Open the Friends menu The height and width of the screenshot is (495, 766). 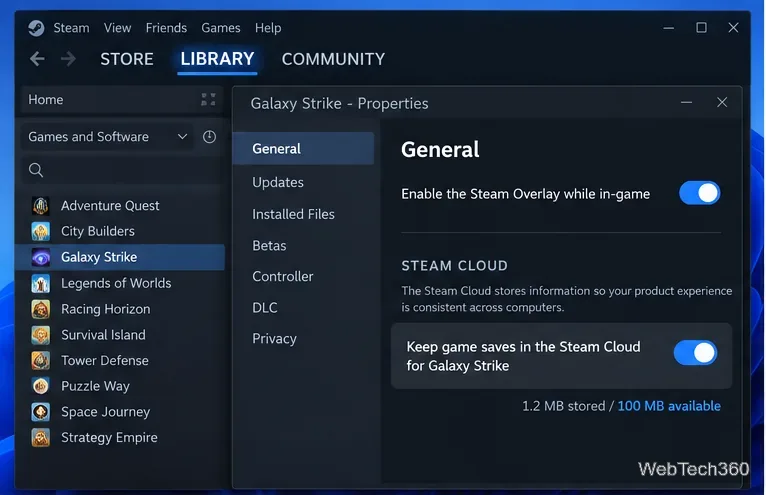166,28
